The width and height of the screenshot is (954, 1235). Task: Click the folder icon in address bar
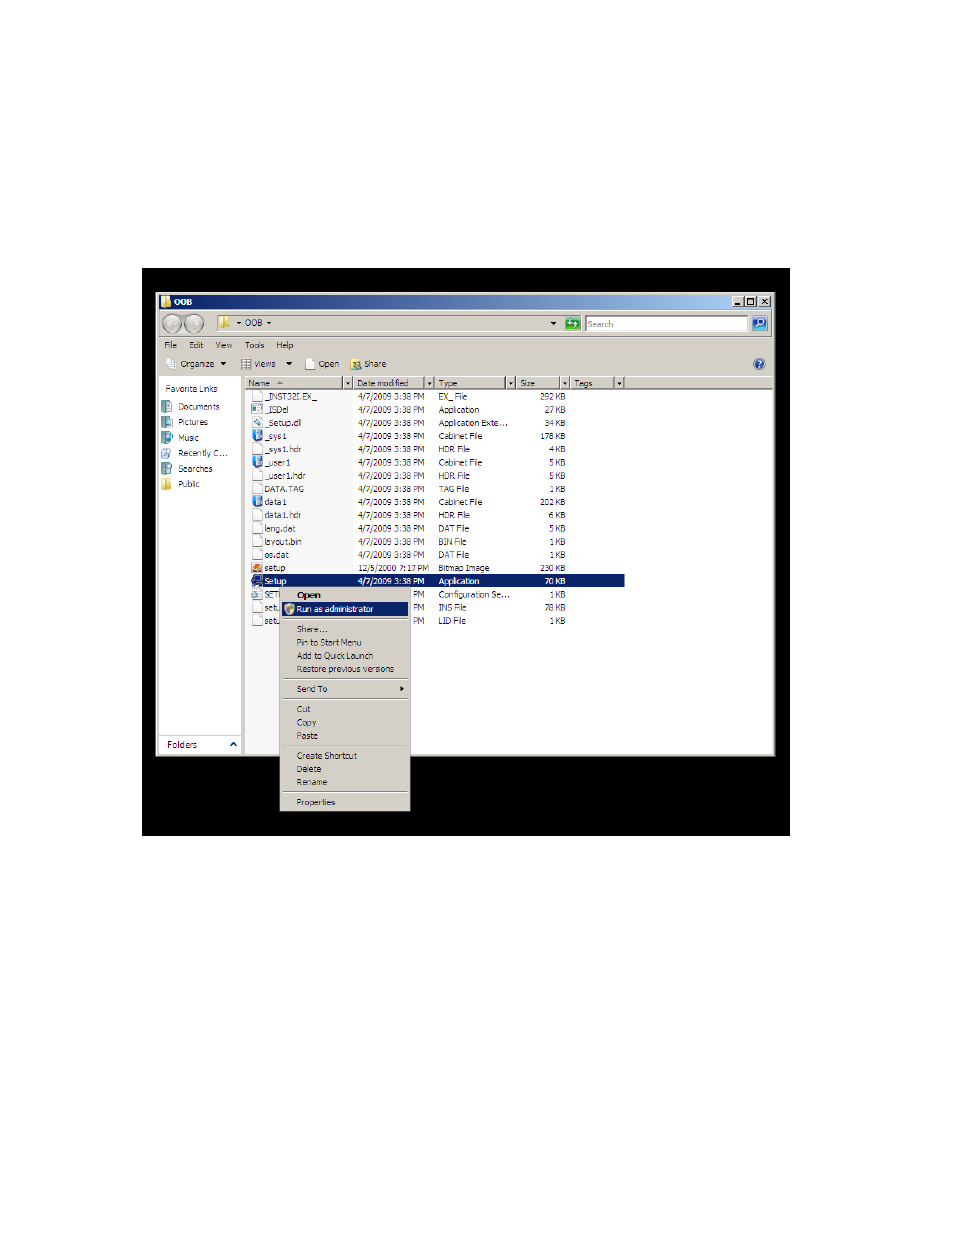click(225, 323)
